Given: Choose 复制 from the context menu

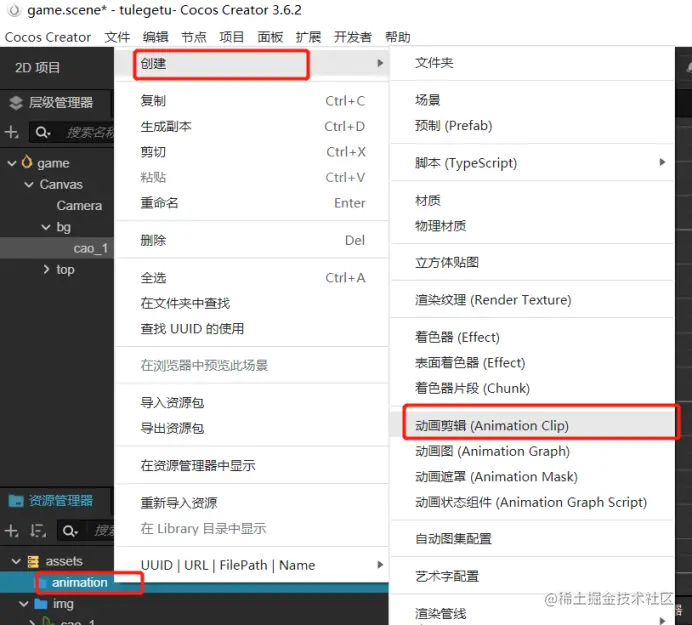Looking at the screenshot, I should (x=252, y=101).
